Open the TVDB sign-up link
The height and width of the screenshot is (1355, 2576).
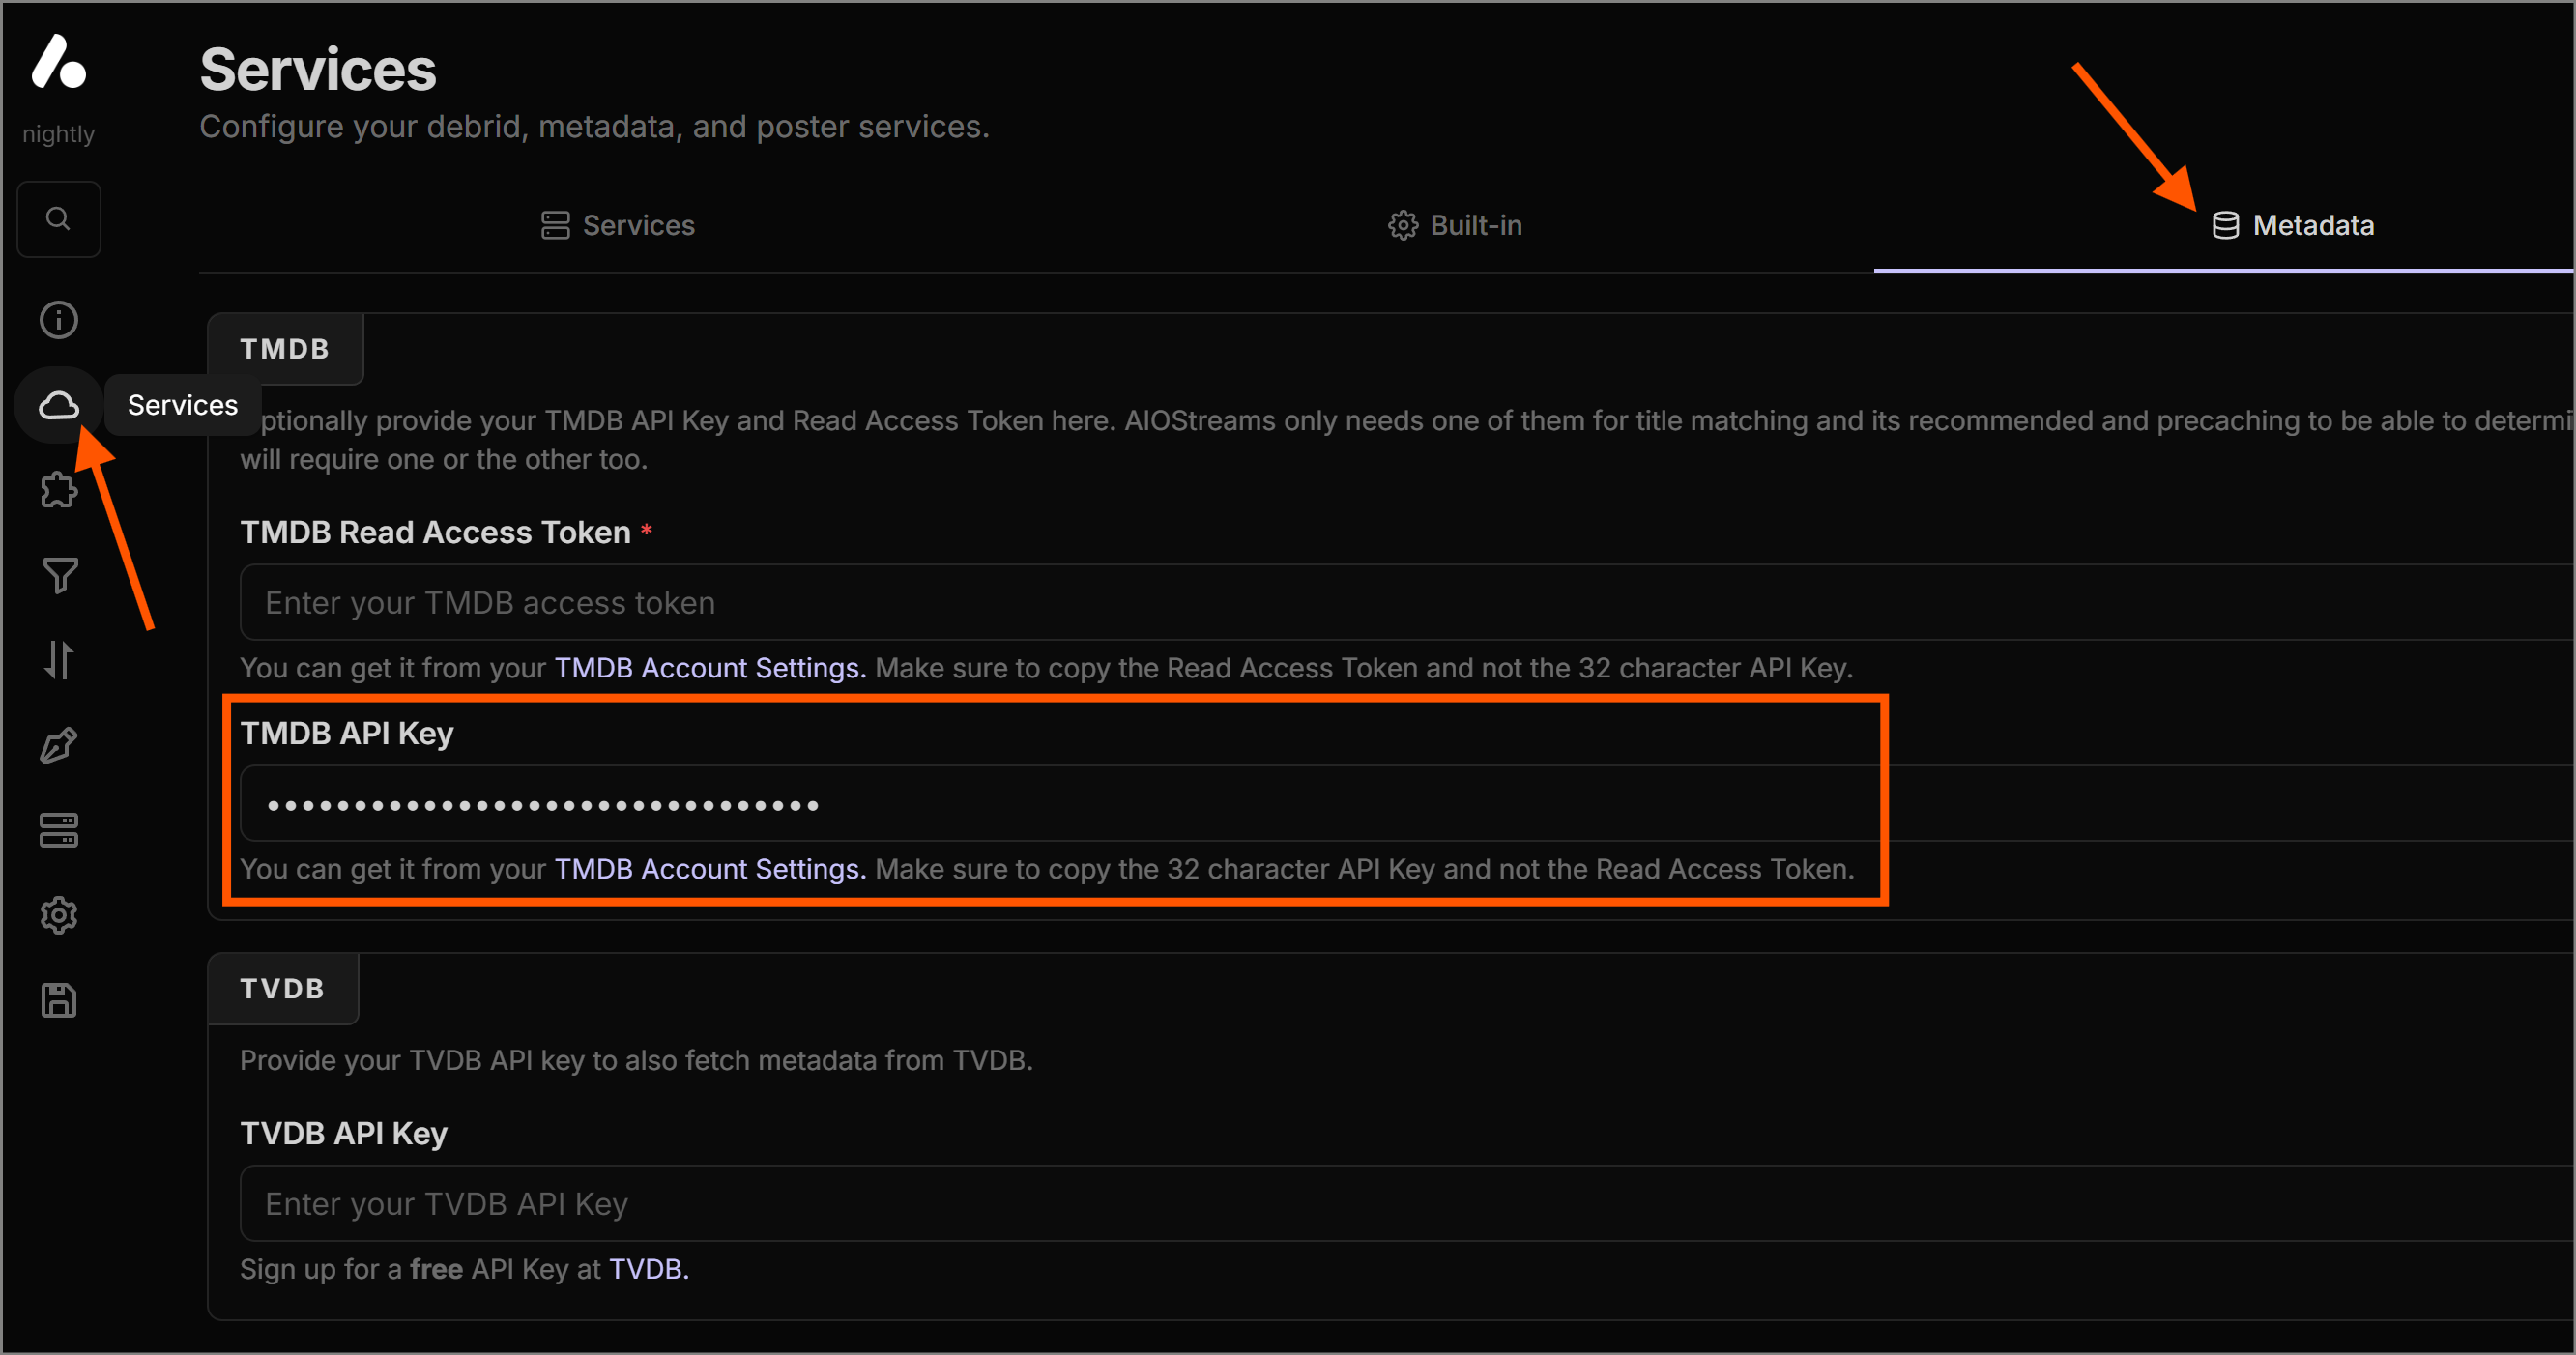[x=649, y=1269]
